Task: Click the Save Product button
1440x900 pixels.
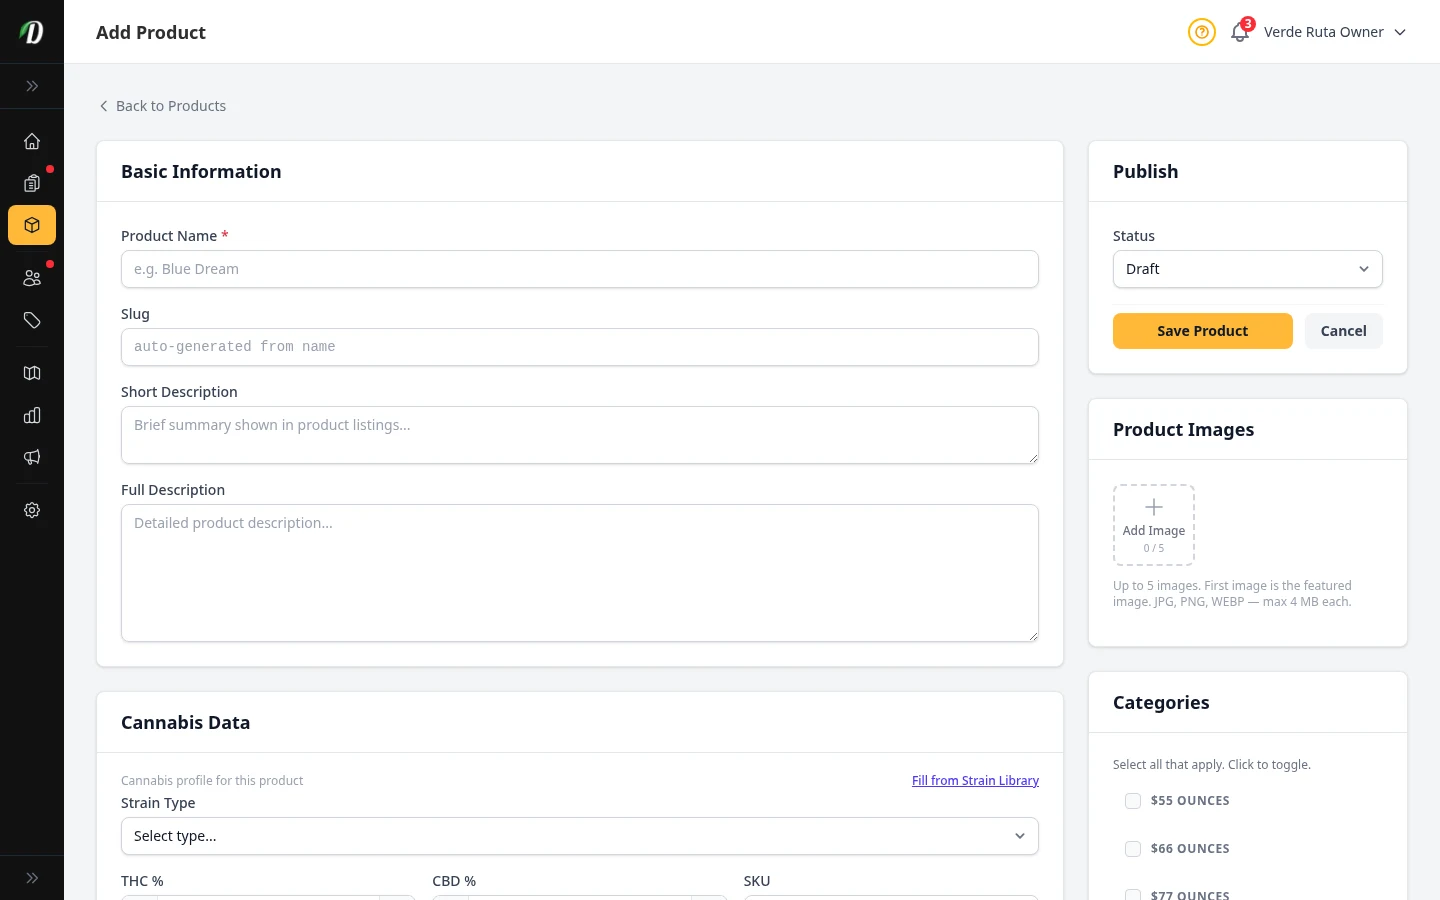Action: pos(1202,331)
